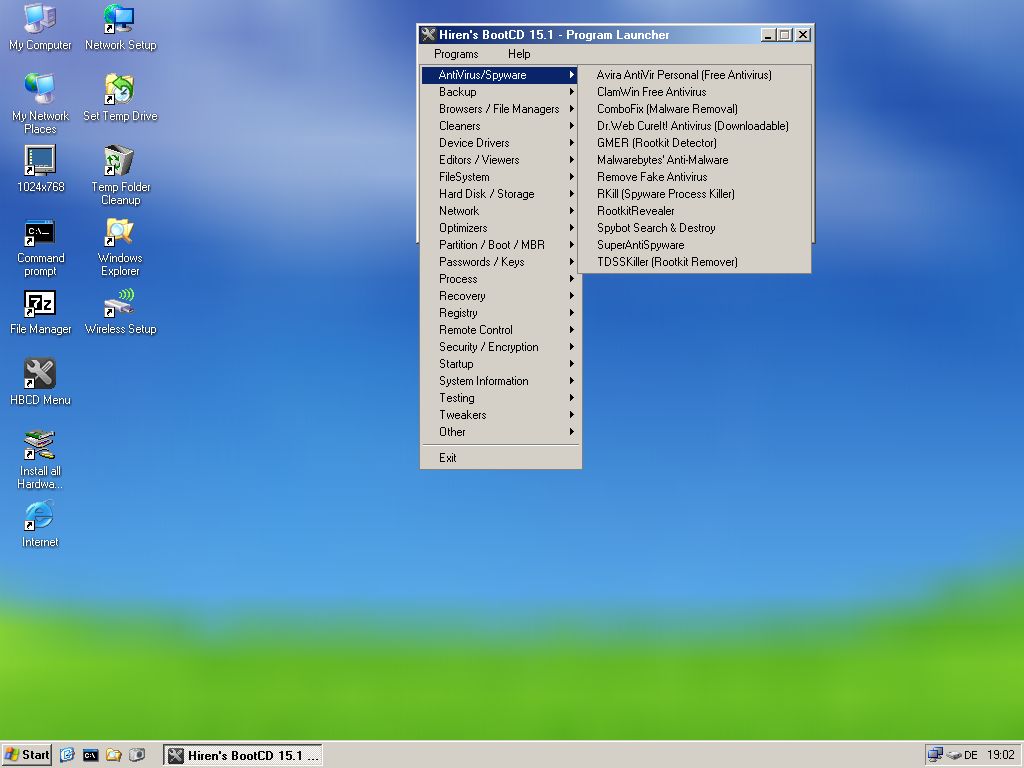
Task: Launch SuperAntiSpyware
Action: [x=694, y=245]
